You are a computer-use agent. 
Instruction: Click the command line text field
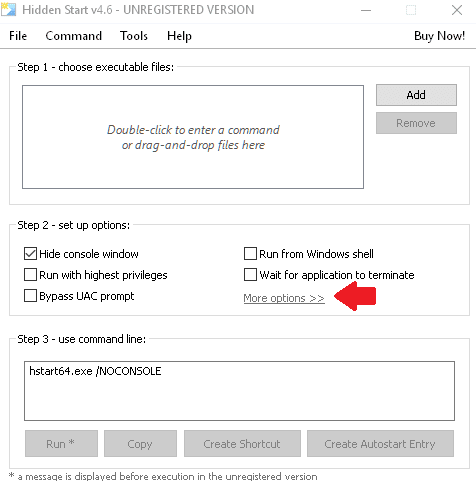pyautogui.click(x=239, y=391)
